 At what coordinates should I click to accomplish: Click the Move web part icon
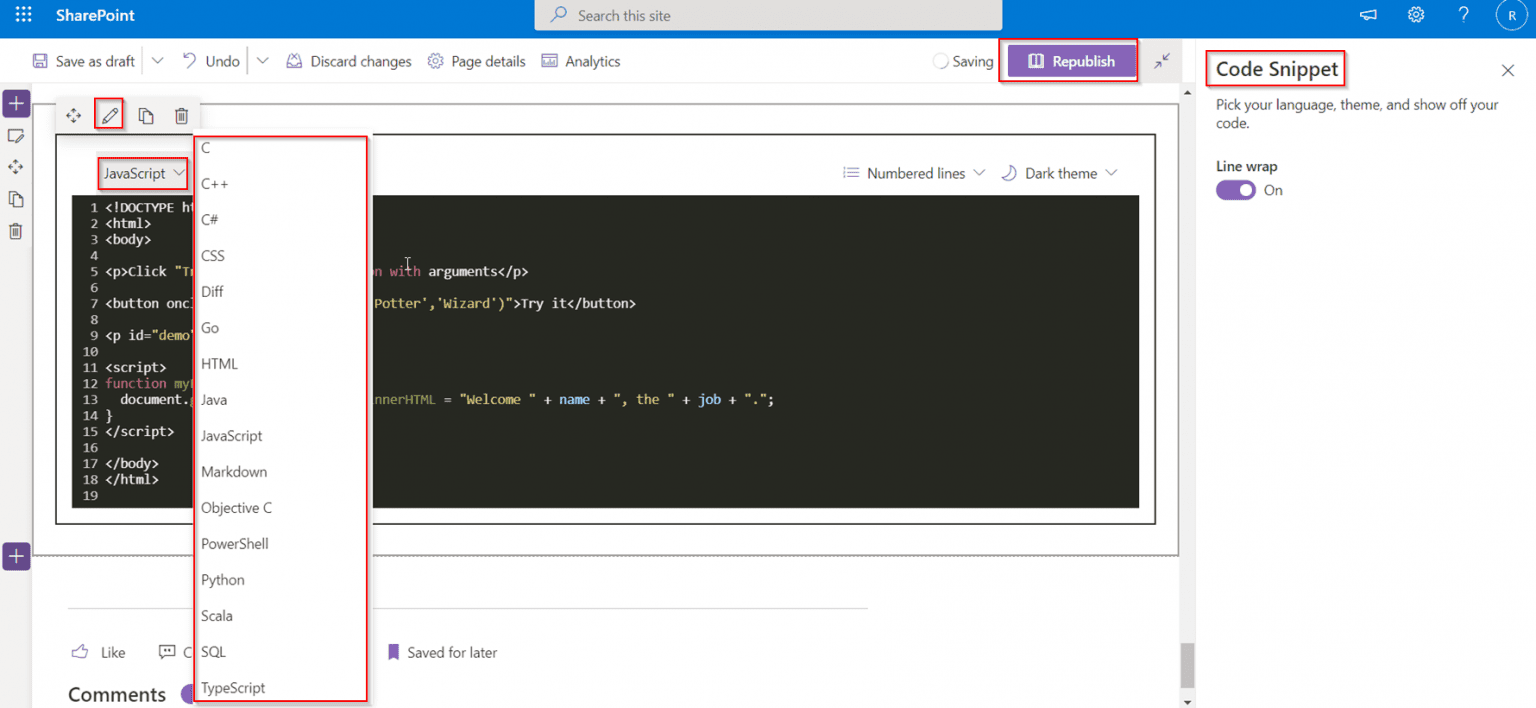tap(73, 115)
